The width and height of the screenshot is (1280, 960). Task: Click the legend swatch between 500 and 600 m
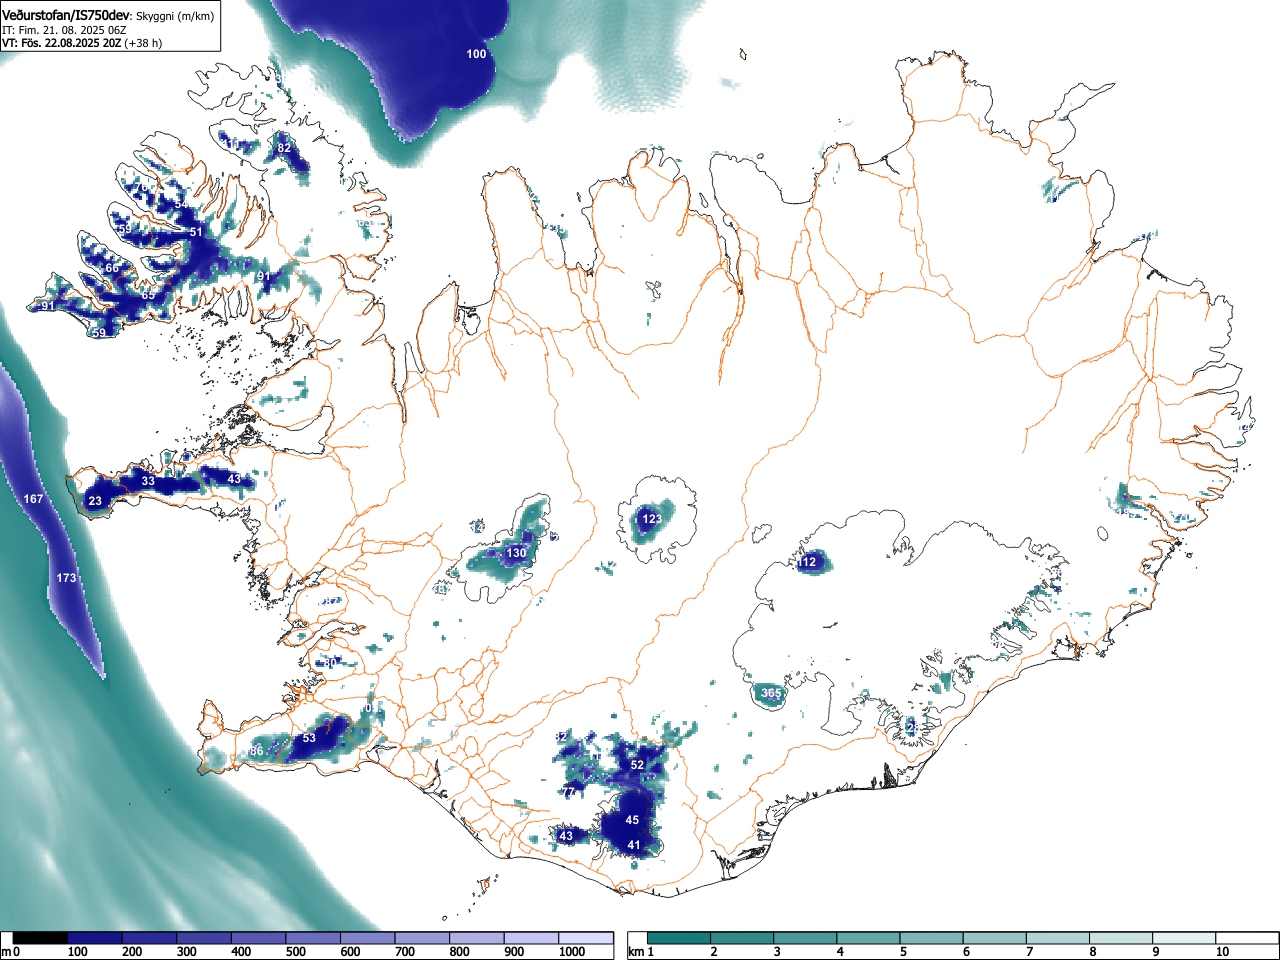[x=313, y=938]
